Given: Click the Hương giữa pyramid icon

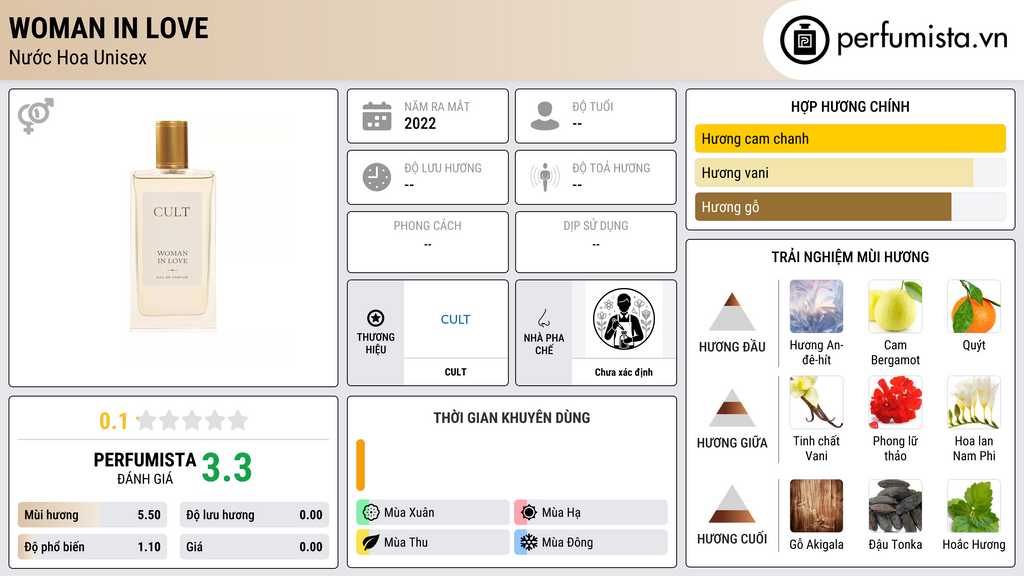Looking at the screenshot, I should pos(732,408).
